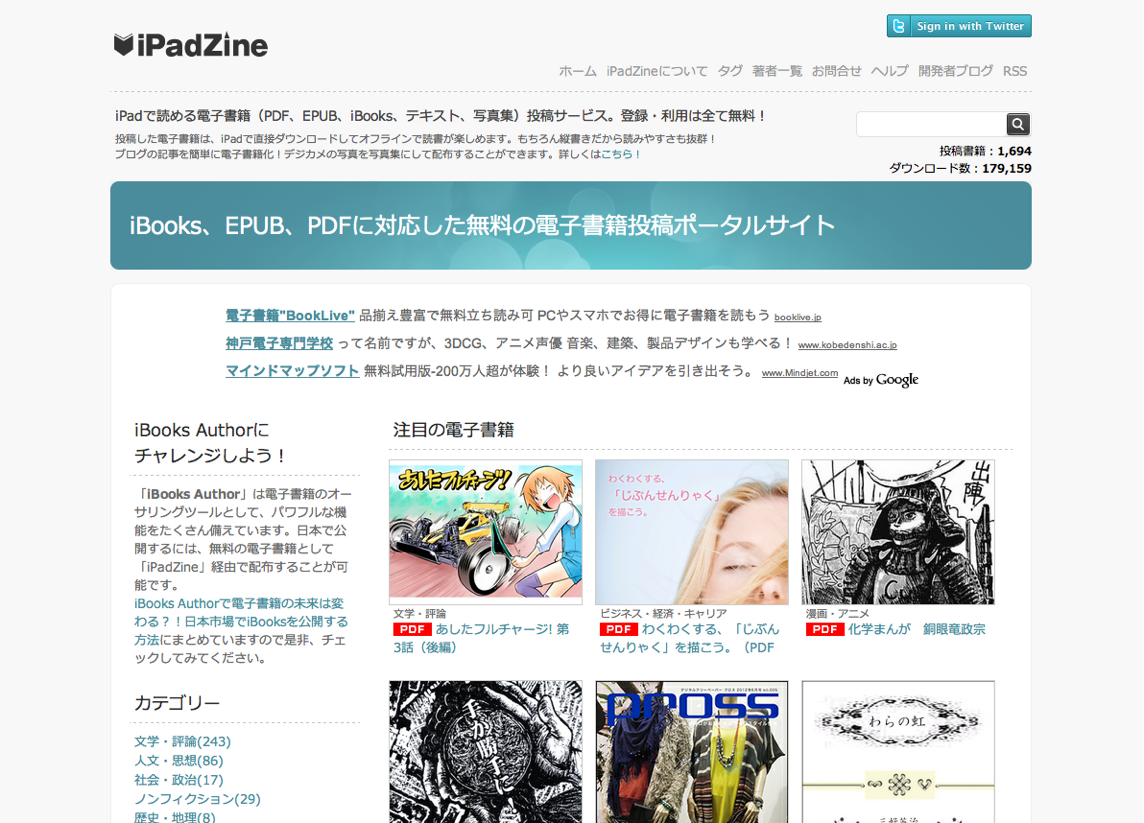Click the search magnifier button
This screenshot has height=823, width=1144.
(1018, 124)
